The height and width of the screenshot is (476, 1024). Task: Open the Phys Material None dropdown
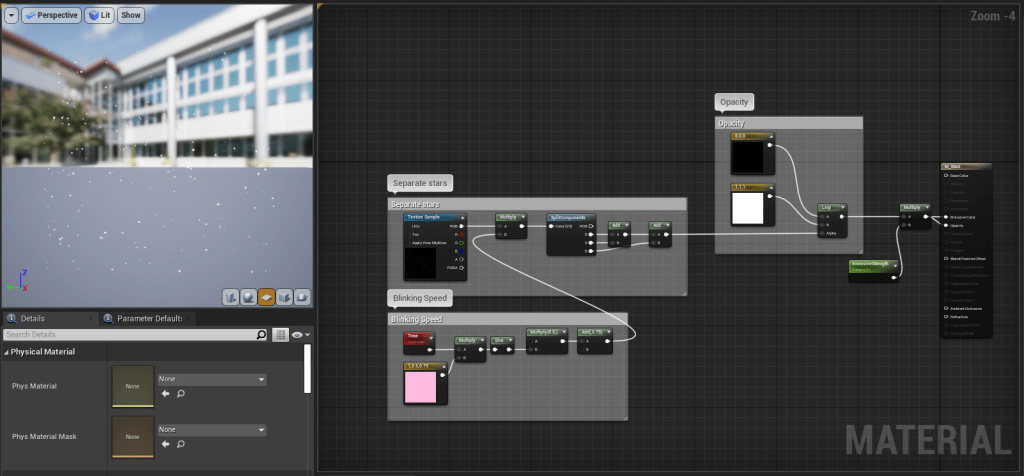point(212,380)
